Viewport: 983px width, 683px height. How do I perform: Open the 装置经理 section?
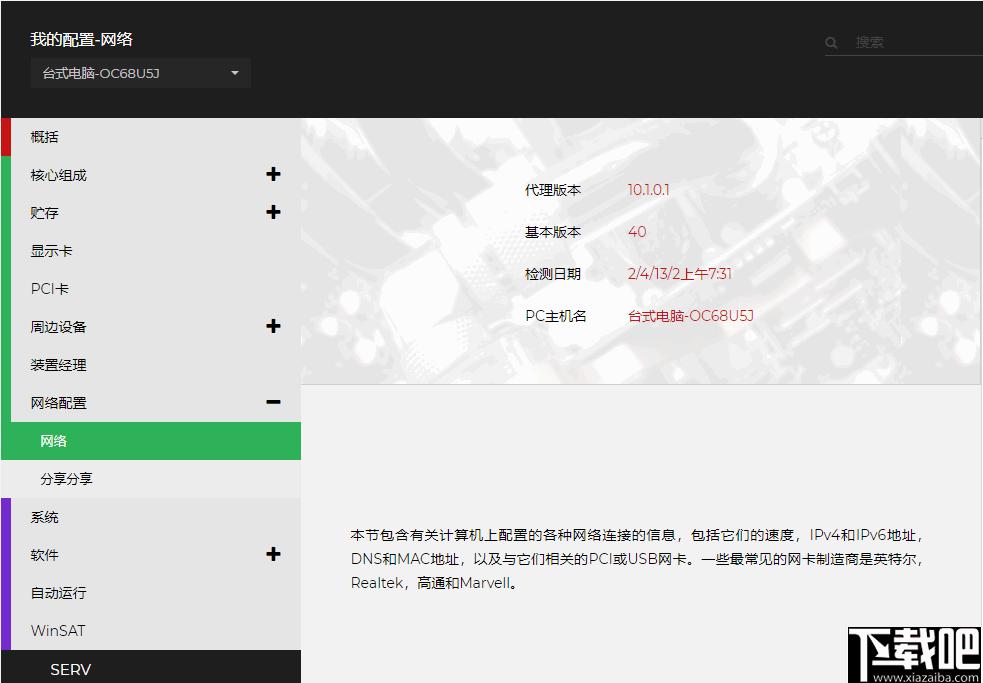pos(150,365)
